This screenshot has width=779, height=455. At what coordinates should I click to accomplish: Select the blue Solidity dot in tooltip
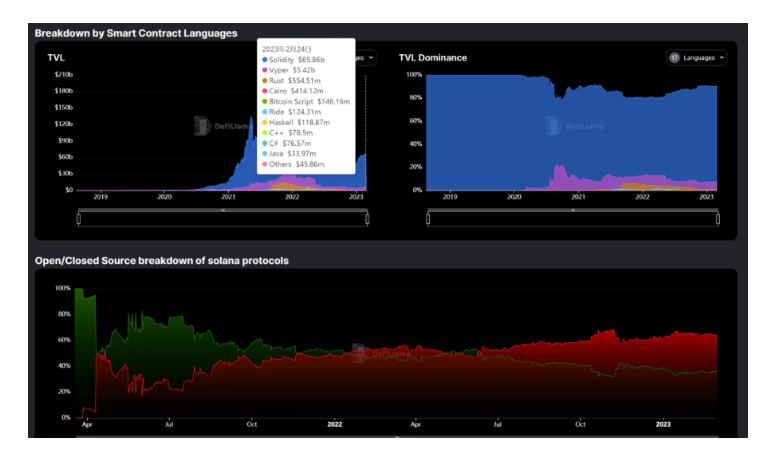coord(264,60)
